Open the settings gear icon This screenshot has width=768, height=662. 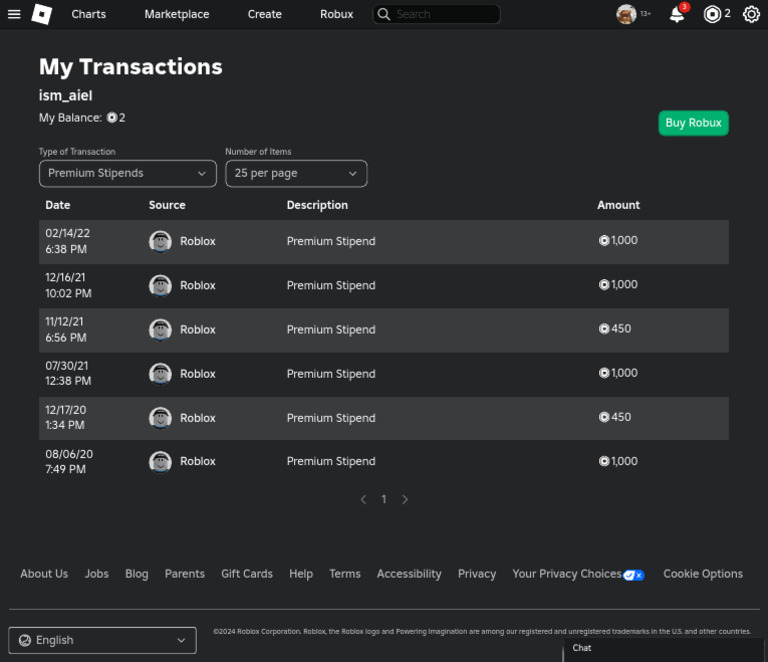(x=751, y=14)
